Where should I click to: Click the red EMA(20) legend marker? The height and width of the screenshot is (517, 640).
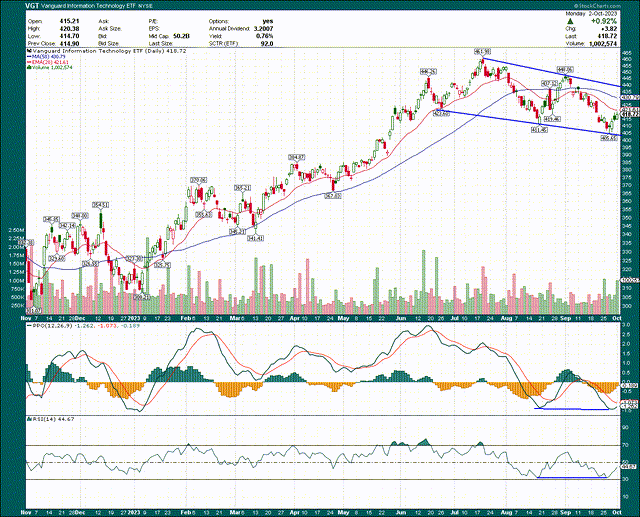(x=29, y=62)
